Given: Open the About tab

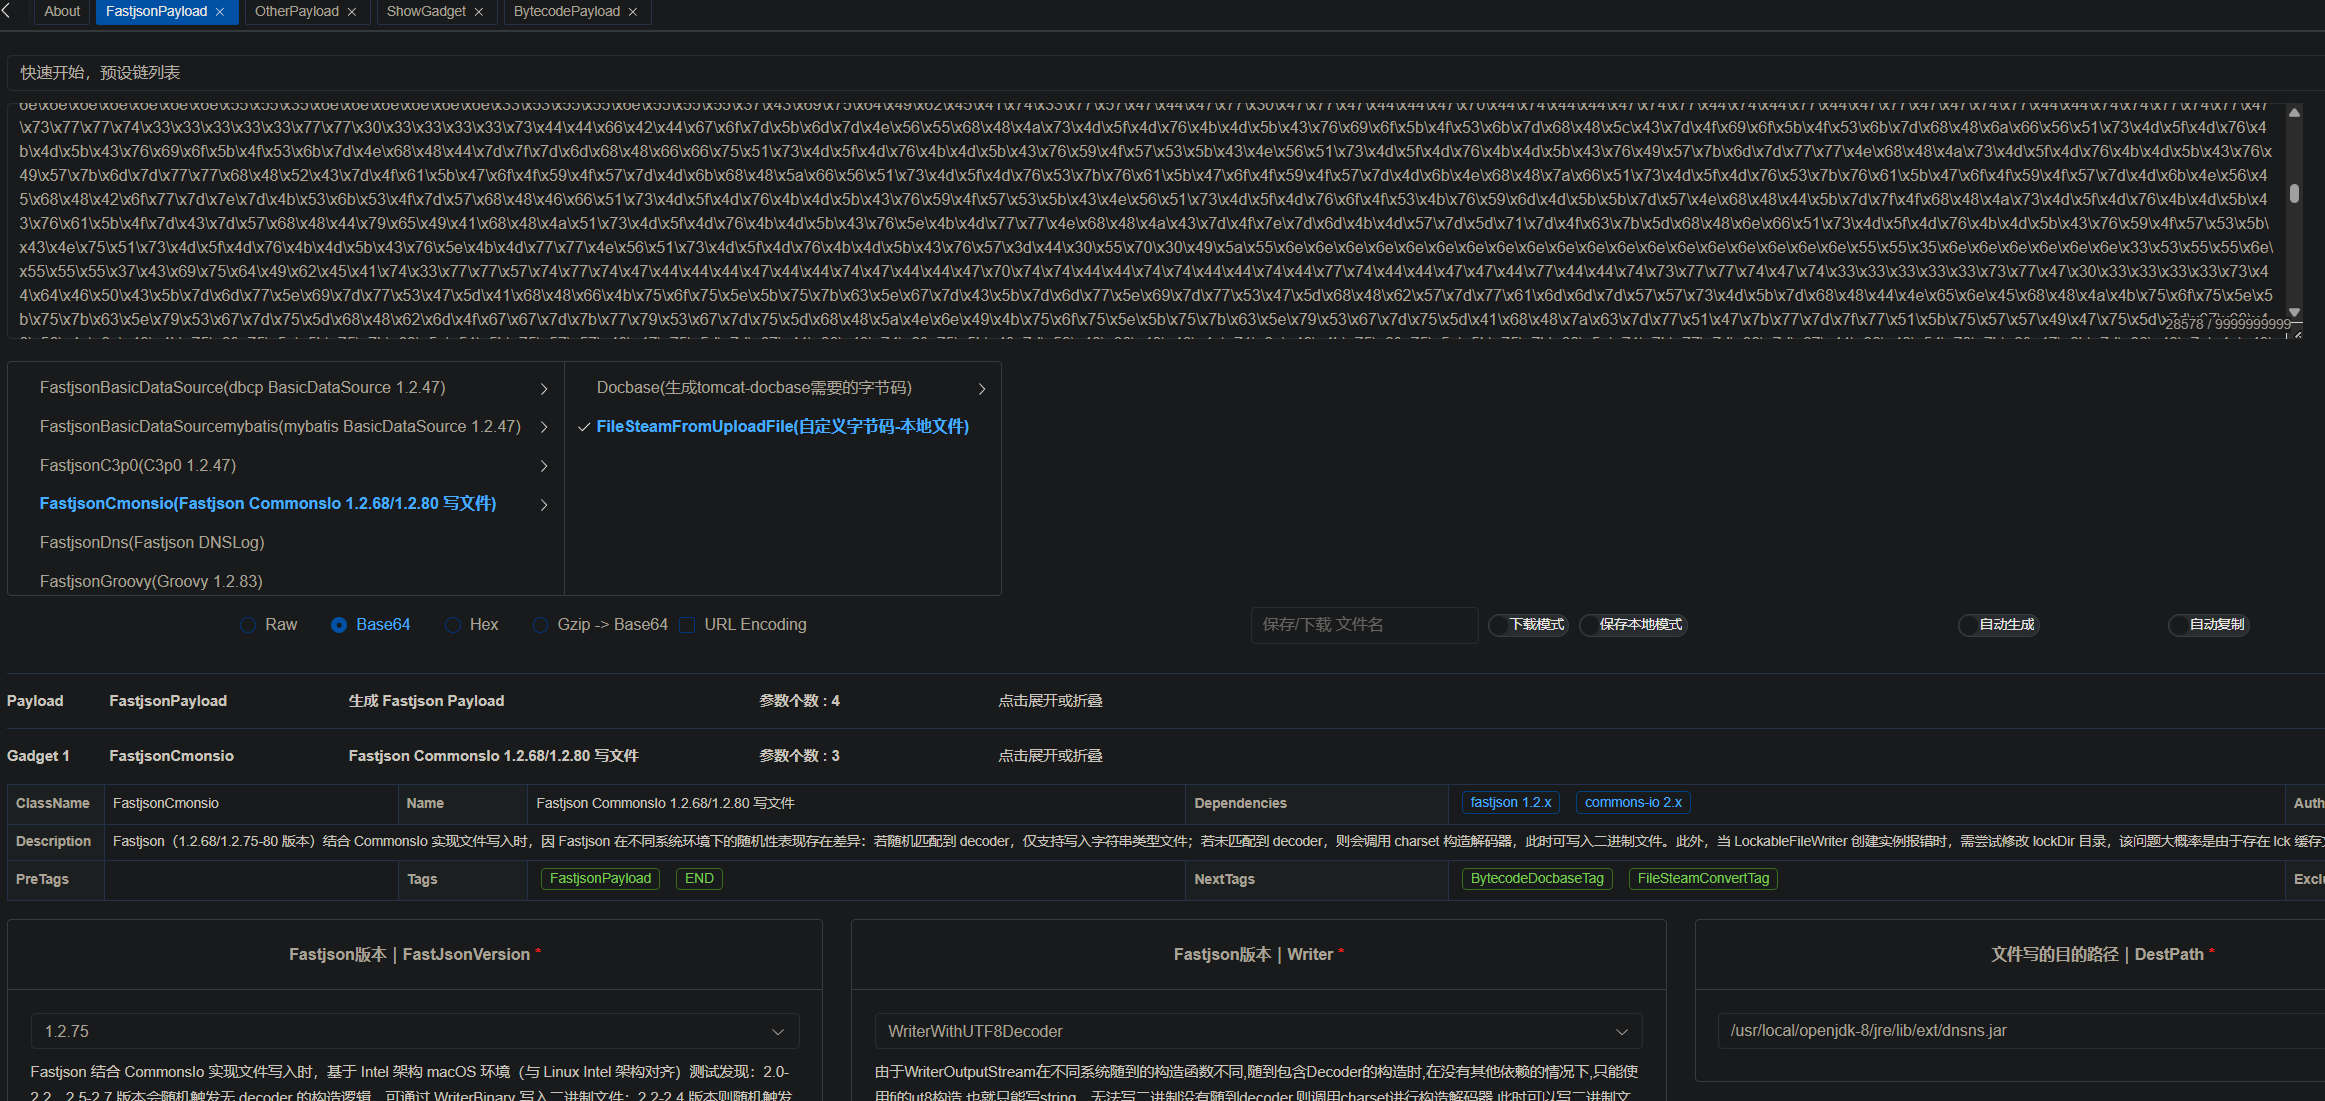Looking at the screenshot, I should pos(62,12).
